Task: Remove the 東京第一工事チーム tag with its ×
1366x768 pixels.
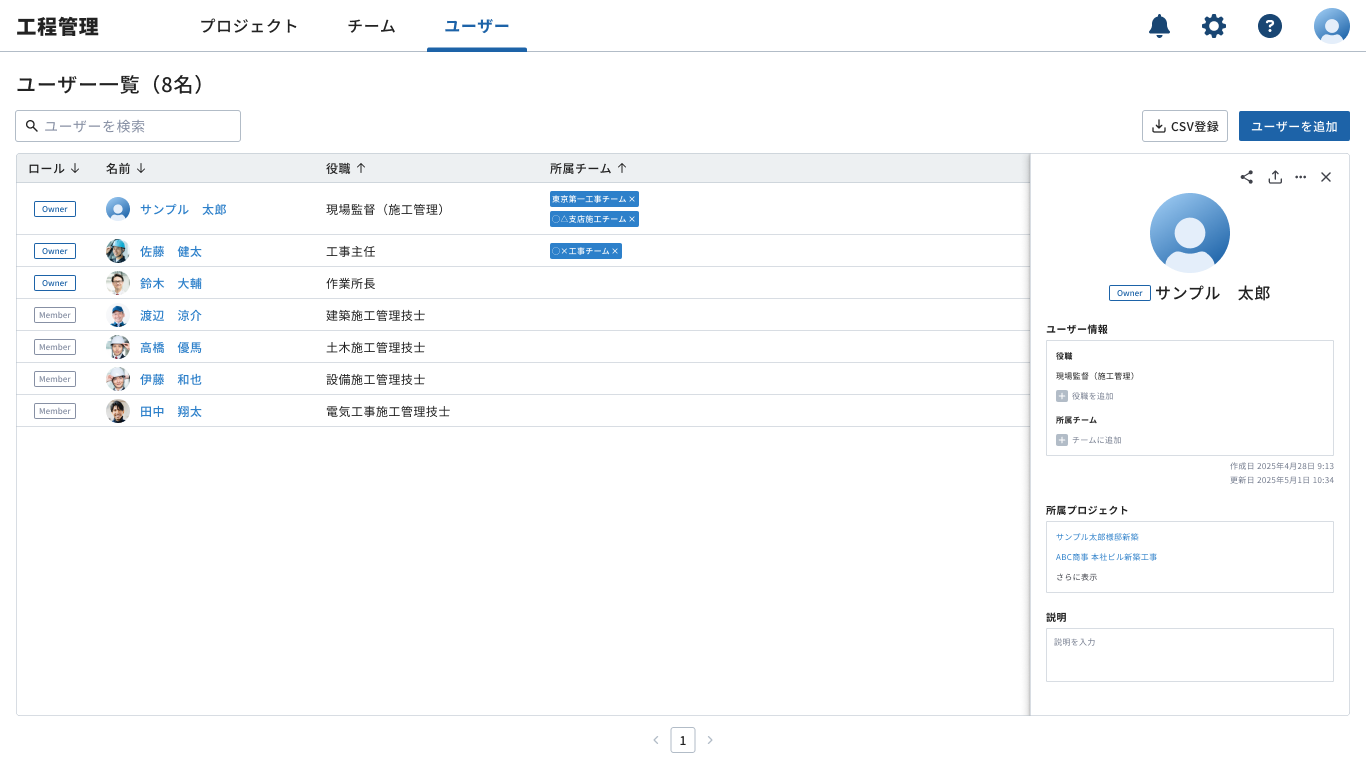Action: [633, 199]
